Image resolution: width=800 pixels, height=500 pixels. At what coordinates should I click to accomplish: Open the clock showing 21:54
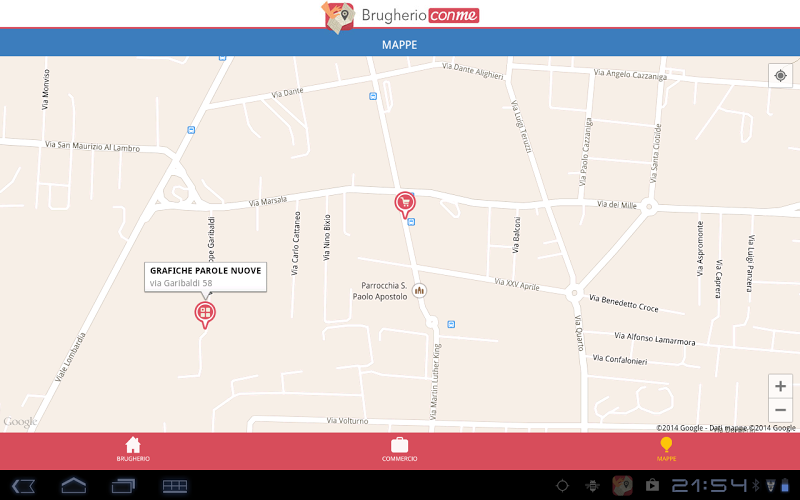coord(710,486)
